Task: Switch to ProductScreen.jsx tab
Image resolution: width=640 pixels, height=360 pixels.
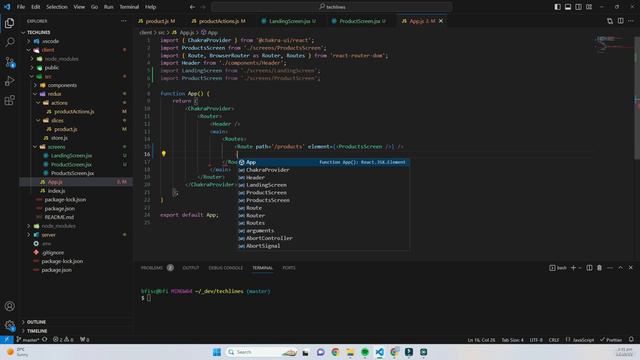Action: (x=359, y=21)
